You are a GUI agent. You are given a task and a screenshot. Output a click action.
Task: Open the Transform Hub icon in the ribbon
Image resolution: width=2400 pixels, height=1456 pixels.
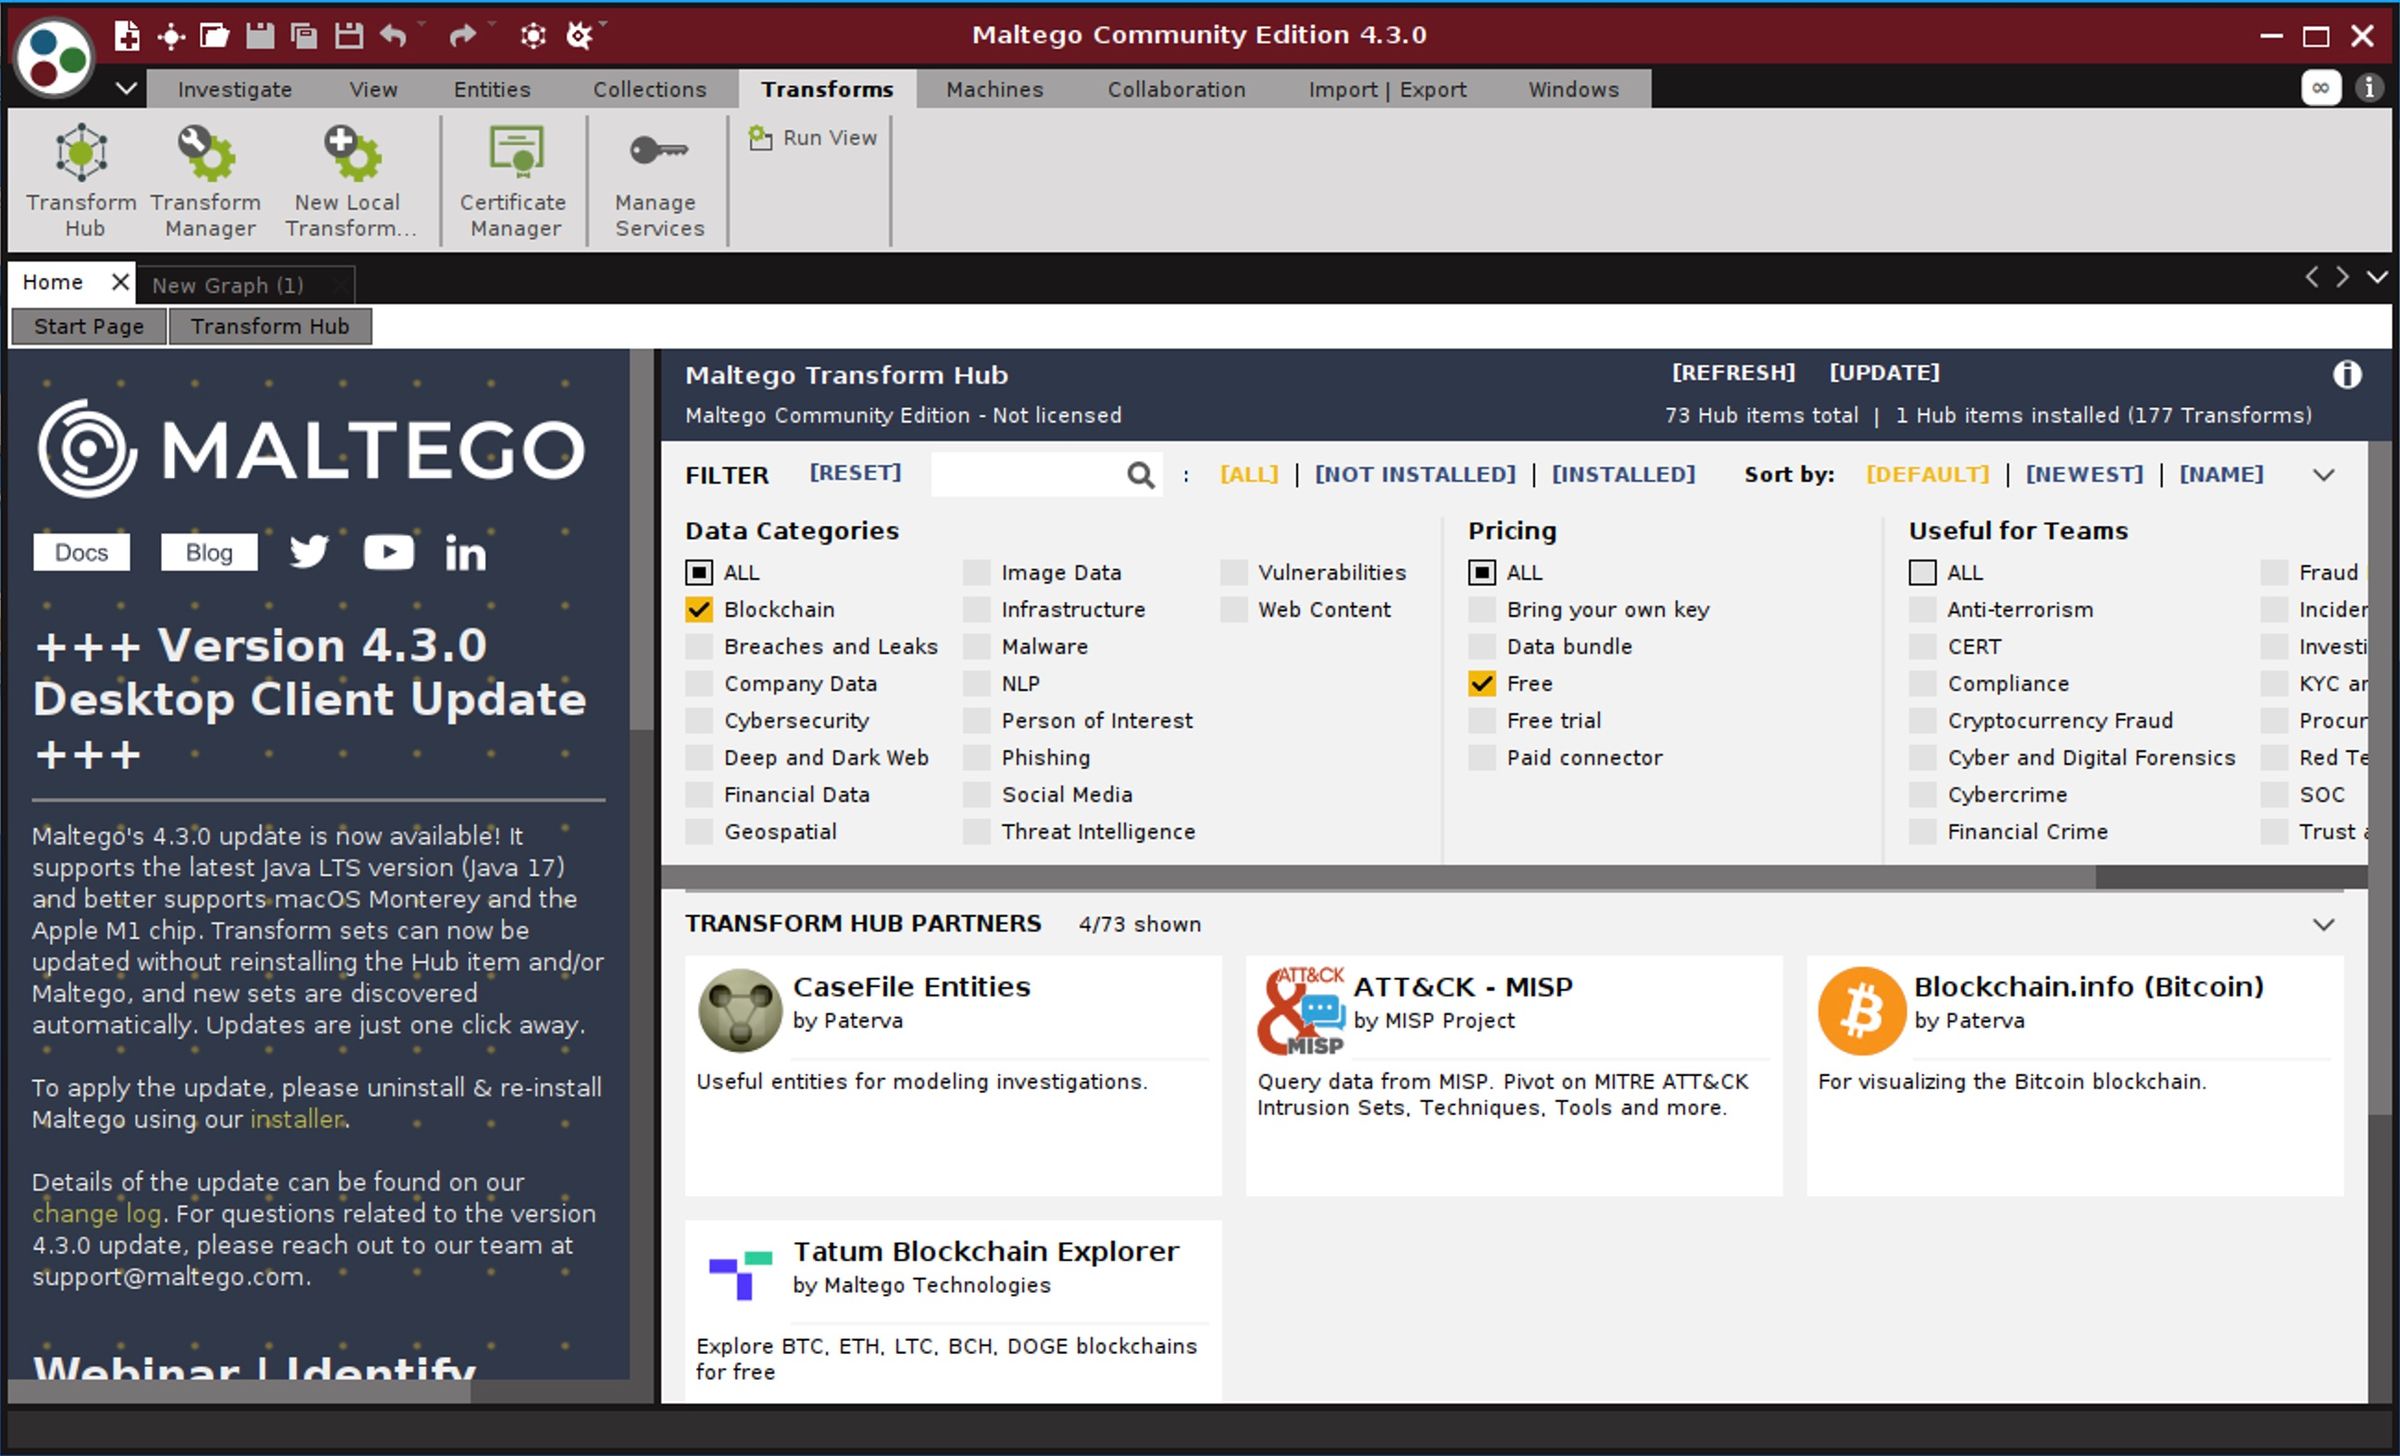tap(80, 178)
